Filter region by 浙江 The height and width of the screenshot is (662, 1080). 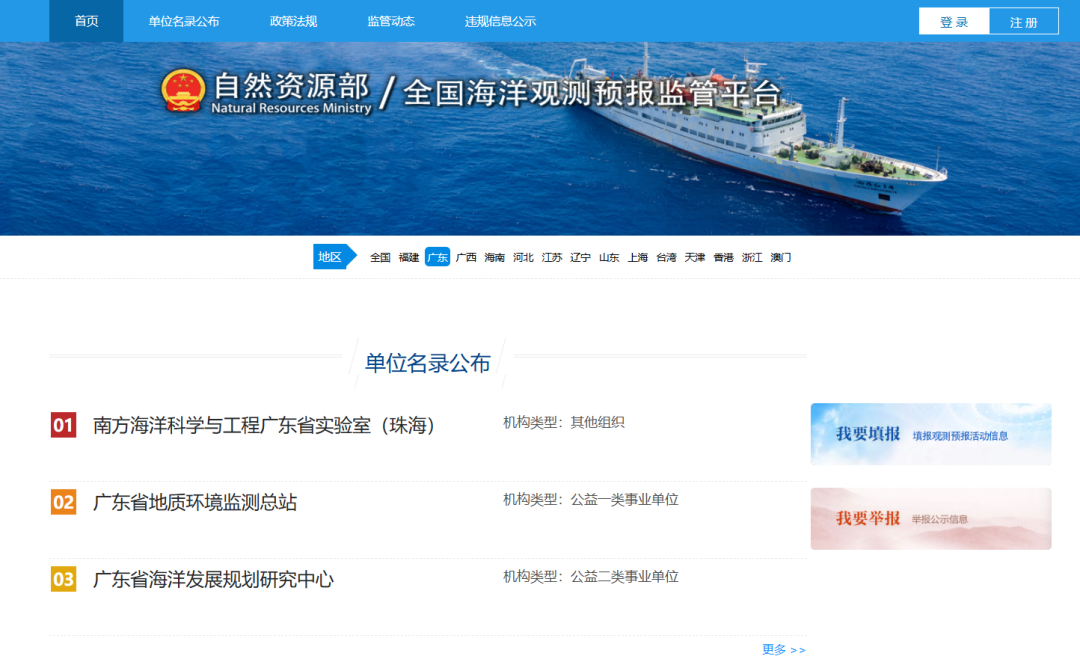tap(752, 258)
